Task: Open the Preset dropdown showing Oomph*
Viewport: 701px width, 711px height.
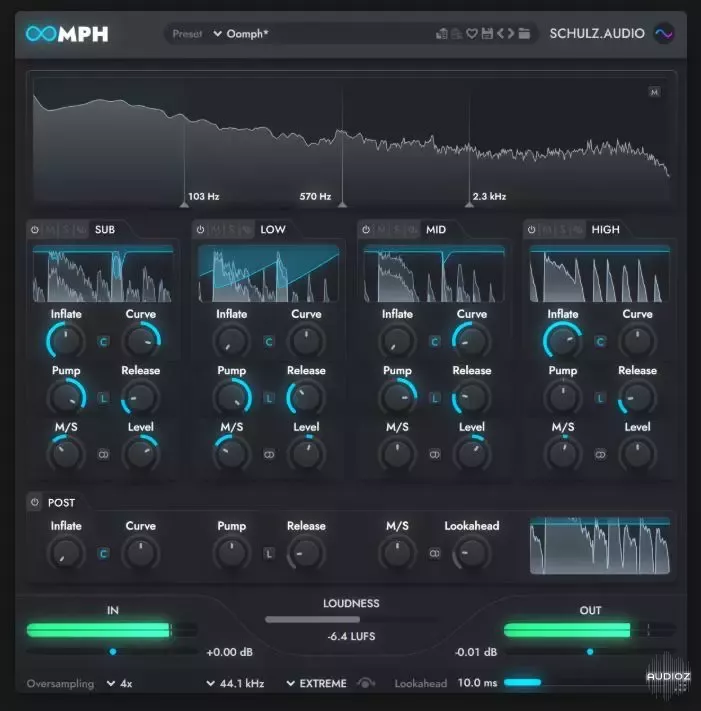Action: 240,34
